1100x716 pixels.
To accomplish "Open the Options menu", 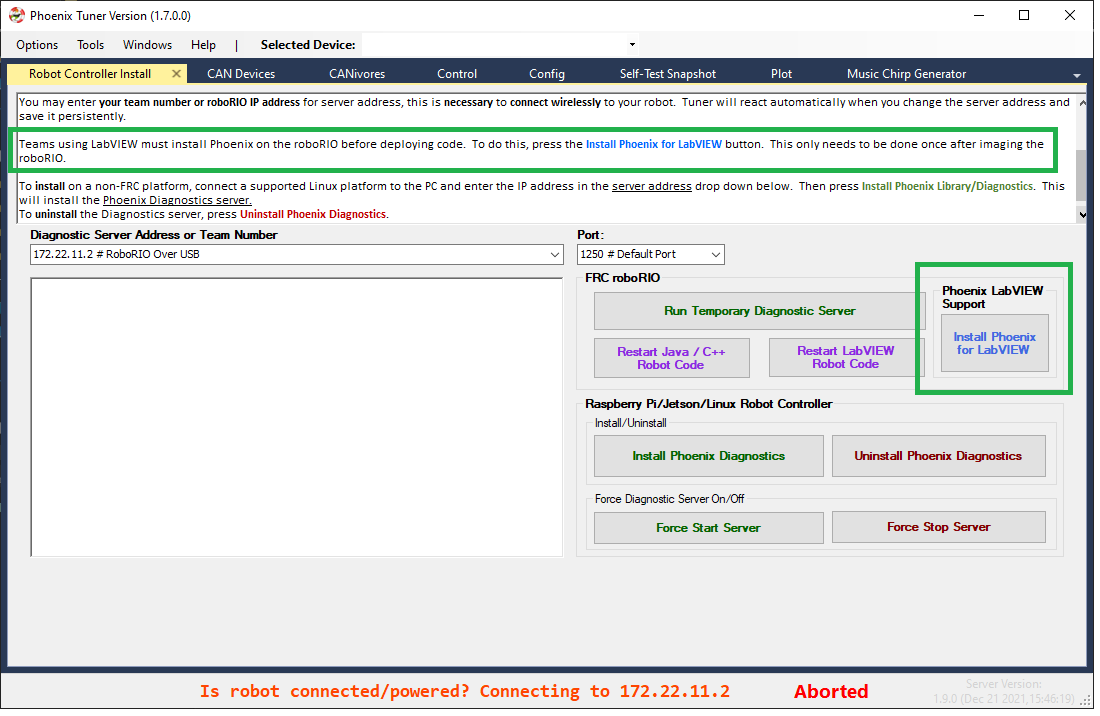I will tap(37, 45).
